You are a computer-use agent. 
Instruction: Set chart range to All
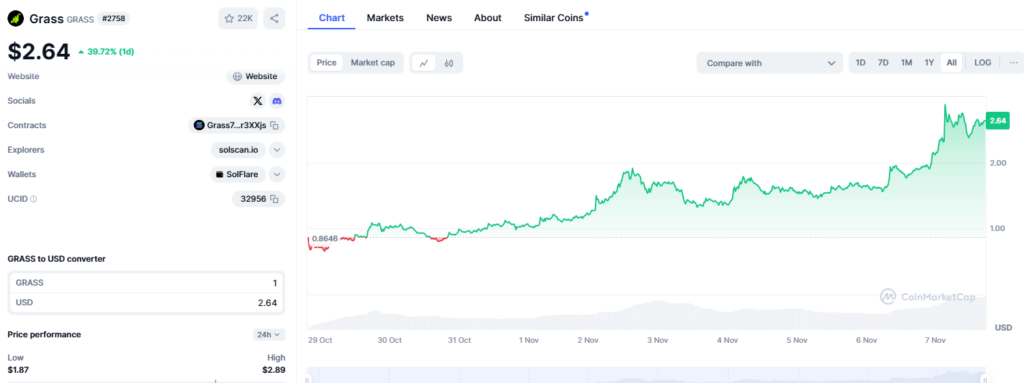952,63
